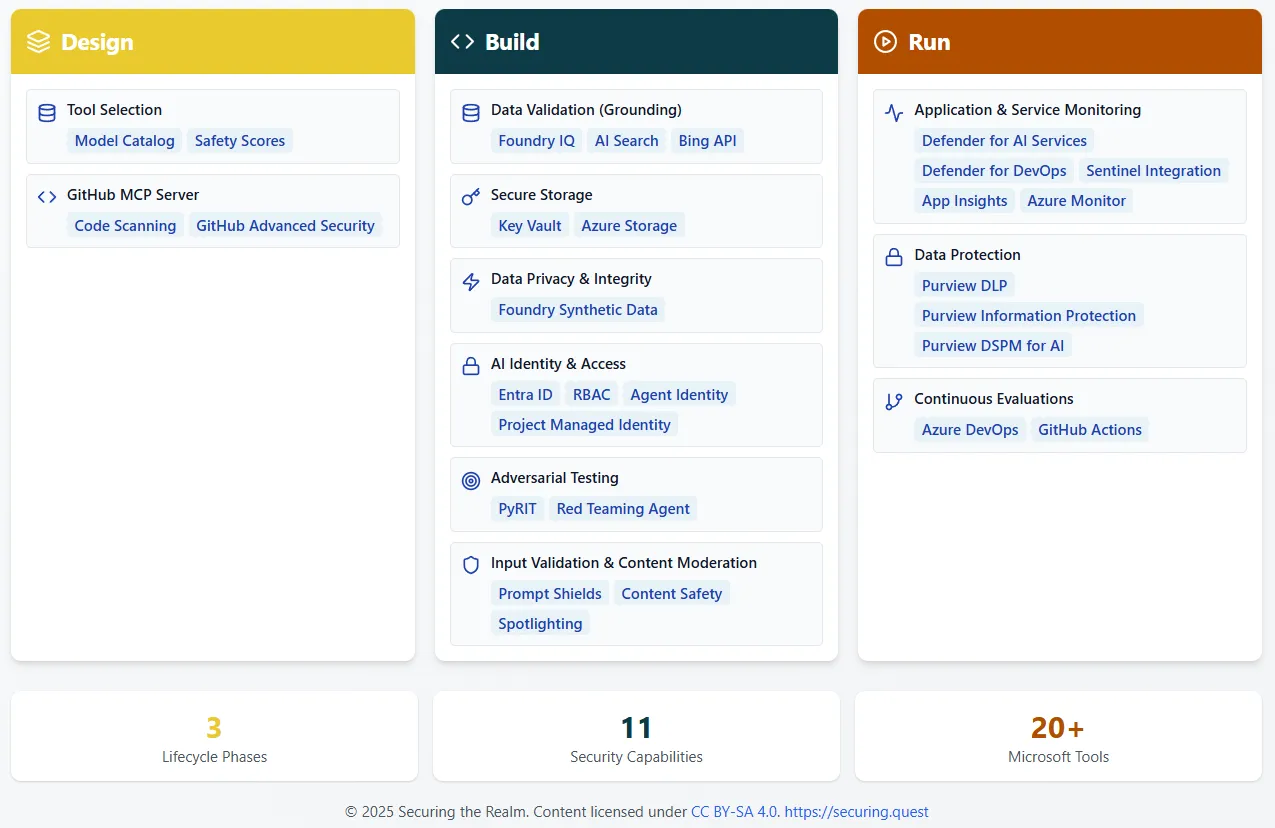Viewport: 1275px width, 828px height.
Task: Click the Purview DLP tag under Data Protection
Action: pyautogui.click(x=964, y=285)
